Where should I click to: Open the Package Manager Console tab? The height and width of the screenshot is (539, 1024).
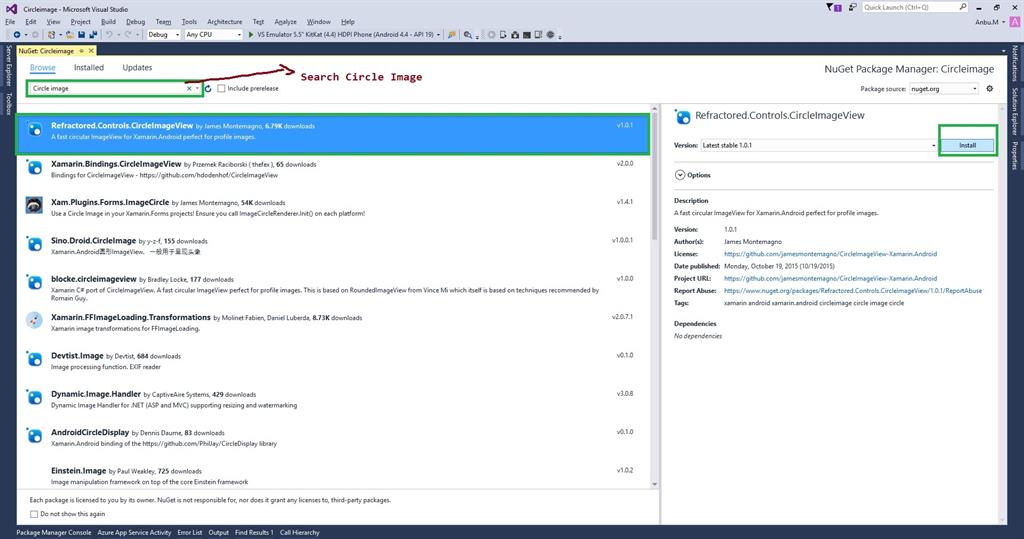point(54,532)
